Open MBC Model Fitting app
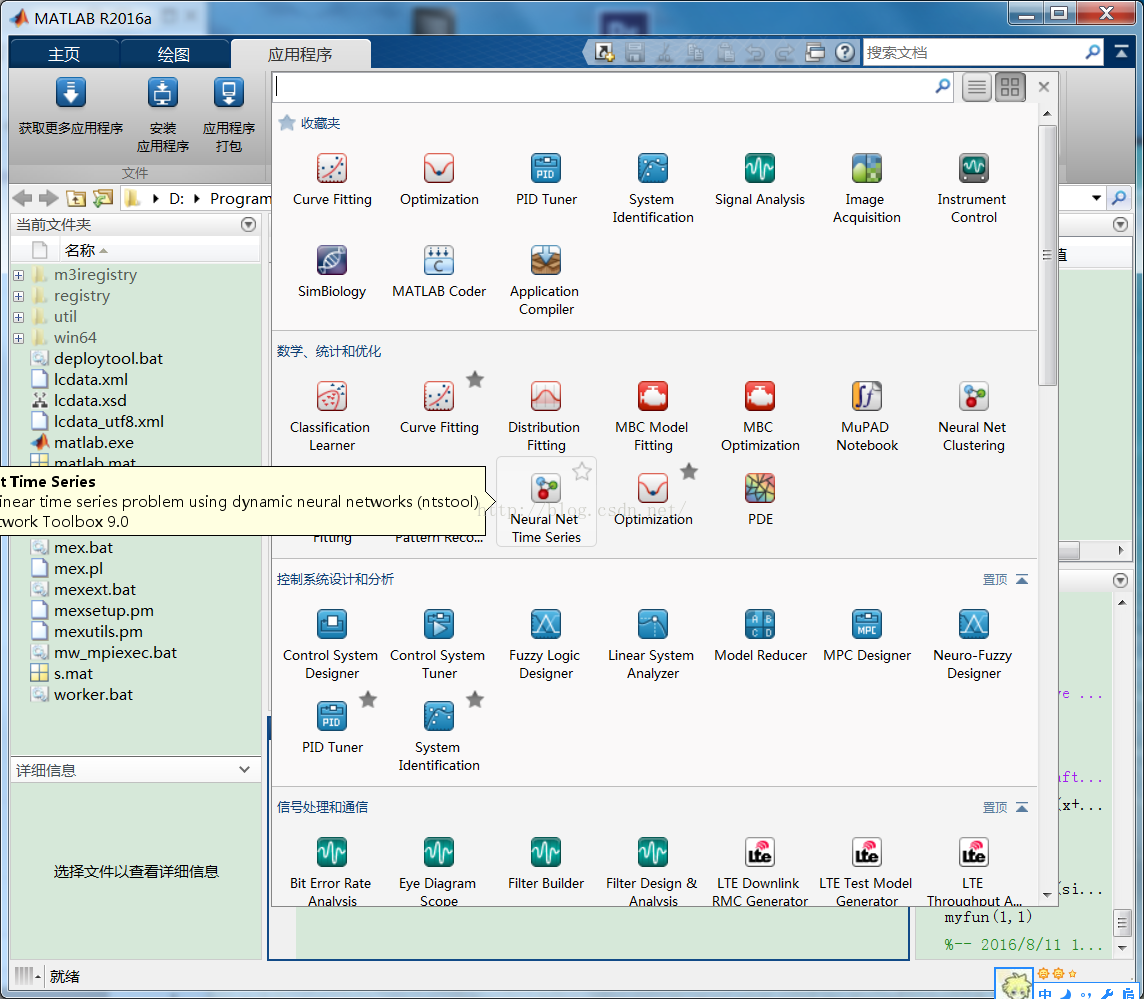The image size is (1144, 999). point(652,416)
